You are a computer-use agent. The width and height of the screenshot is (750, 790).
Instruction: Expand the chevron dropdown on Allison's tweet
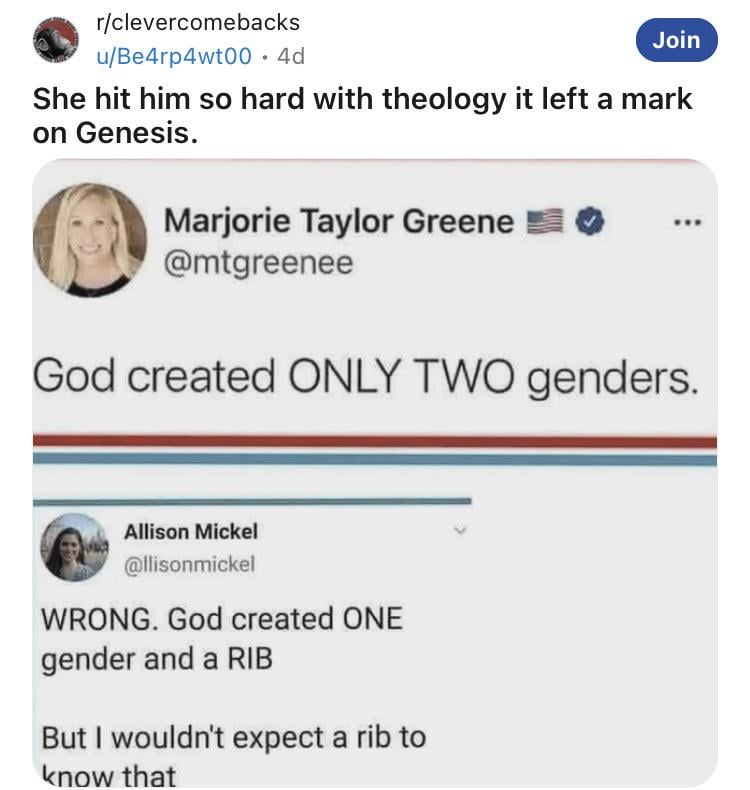coord(460,531)
